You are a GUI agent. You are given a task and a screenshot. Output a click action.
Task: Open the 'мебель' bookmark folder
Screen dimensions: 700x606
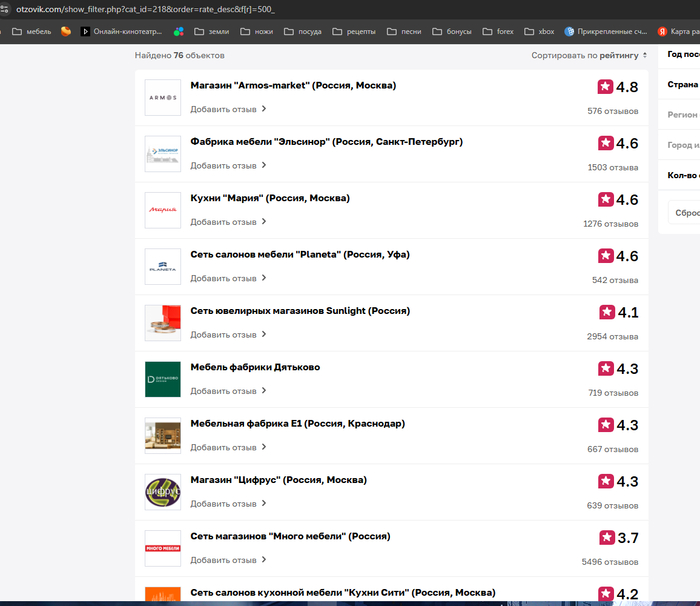(x=31, y=31)
